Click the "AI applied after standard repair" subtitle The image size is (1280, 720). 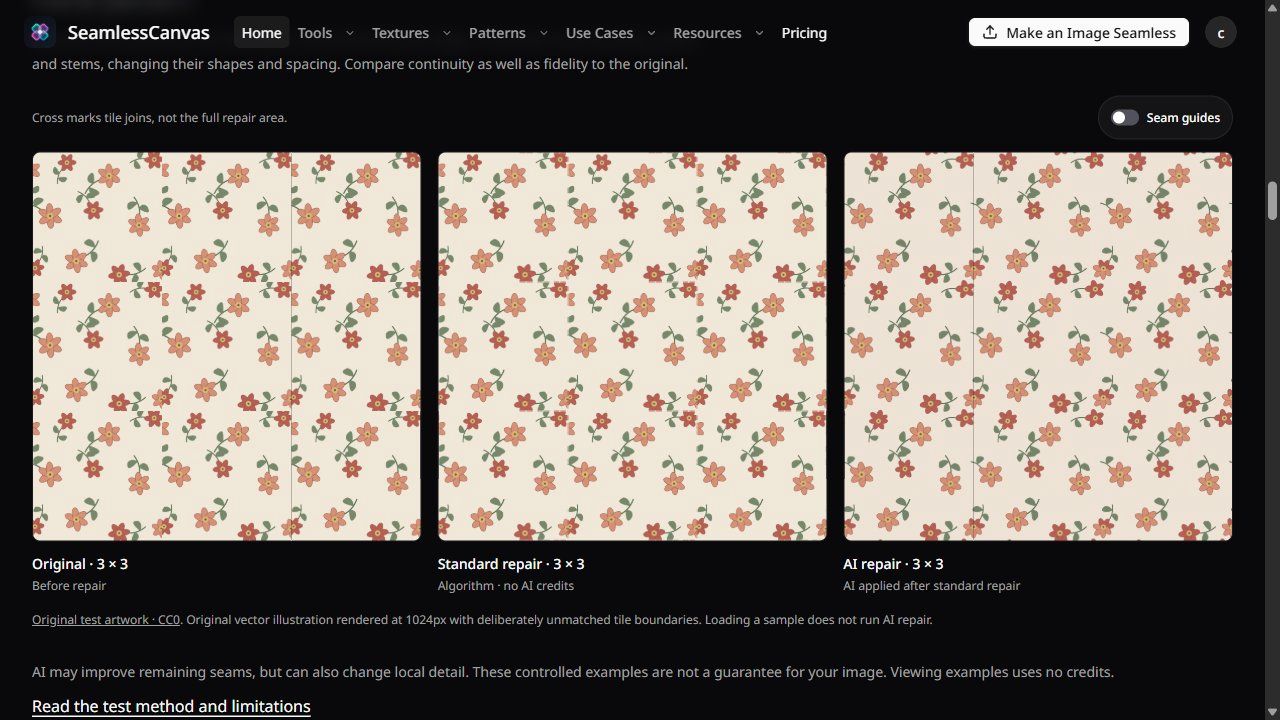932,586
